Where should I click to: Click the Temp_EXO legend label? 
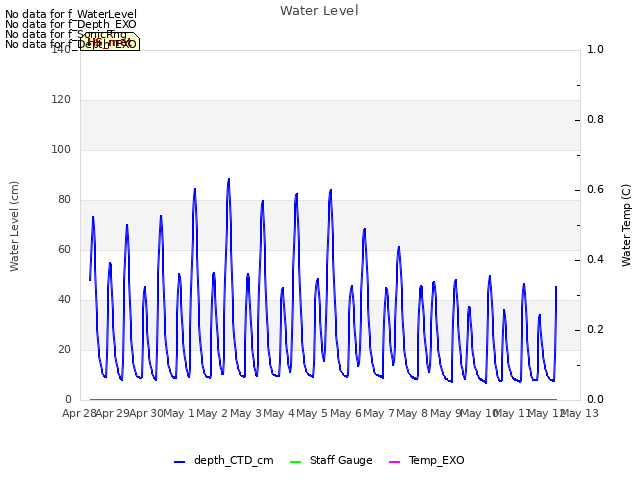click(436, 460)
